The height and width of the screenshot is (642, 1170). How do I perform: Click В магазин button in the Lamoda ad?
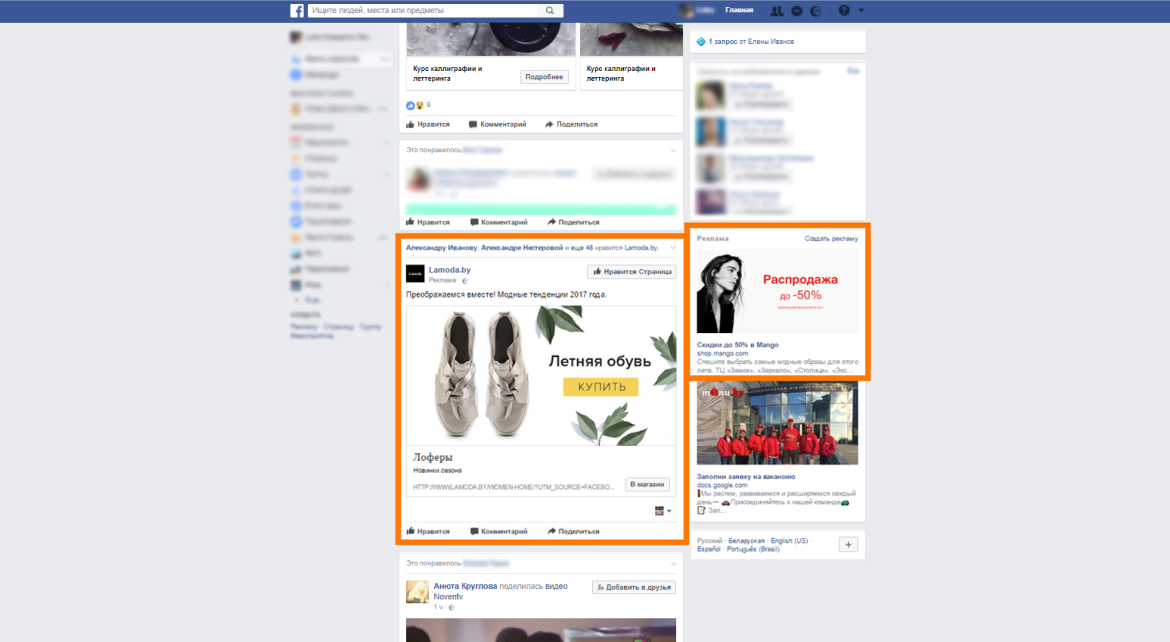tap(647, 484)
